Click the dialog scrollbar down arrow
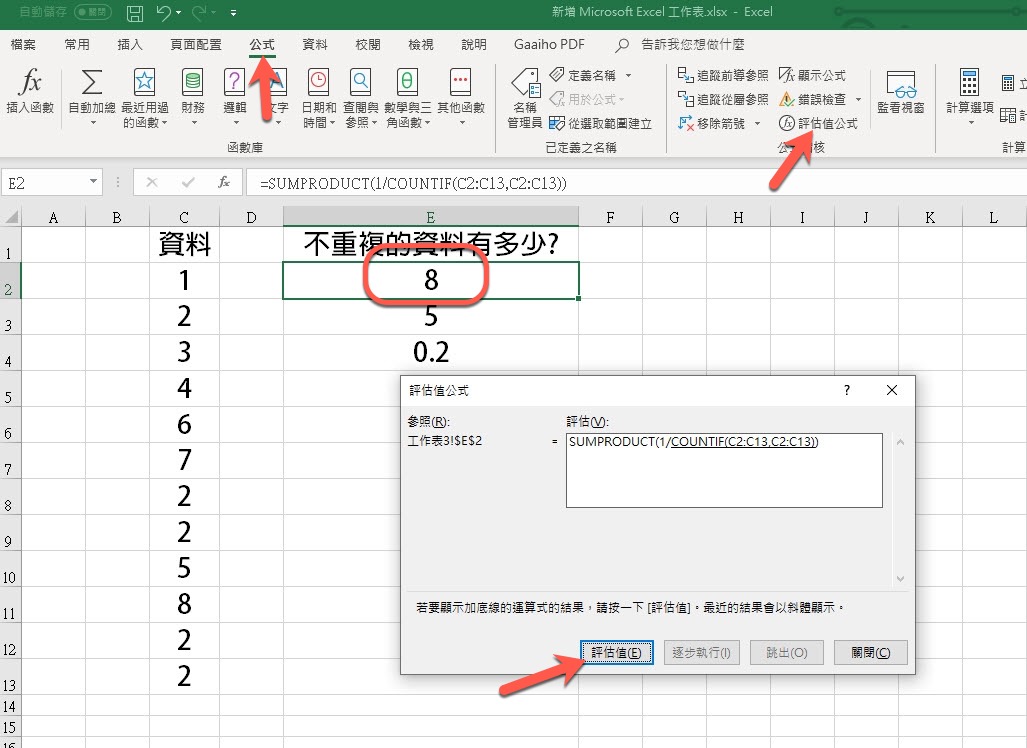The width and height of the screenshot is (1027, 748). pos(899,578)
